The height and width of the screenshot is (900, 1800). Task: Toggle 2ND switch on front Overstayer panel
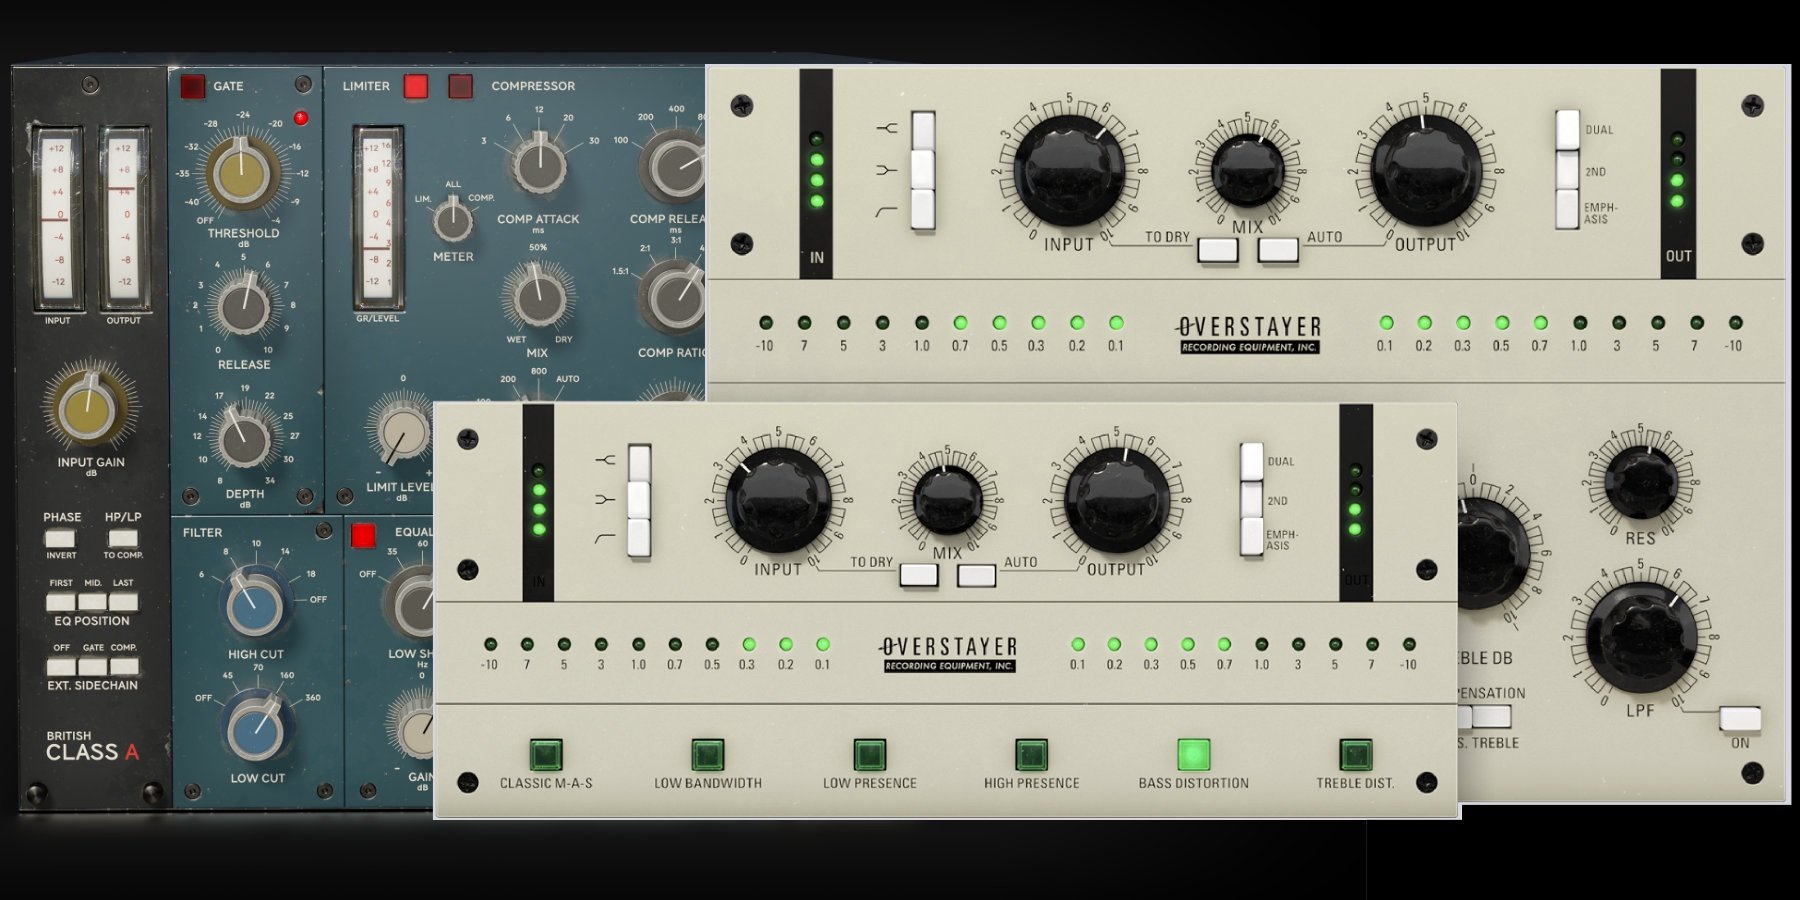(x=1251, y=500)
